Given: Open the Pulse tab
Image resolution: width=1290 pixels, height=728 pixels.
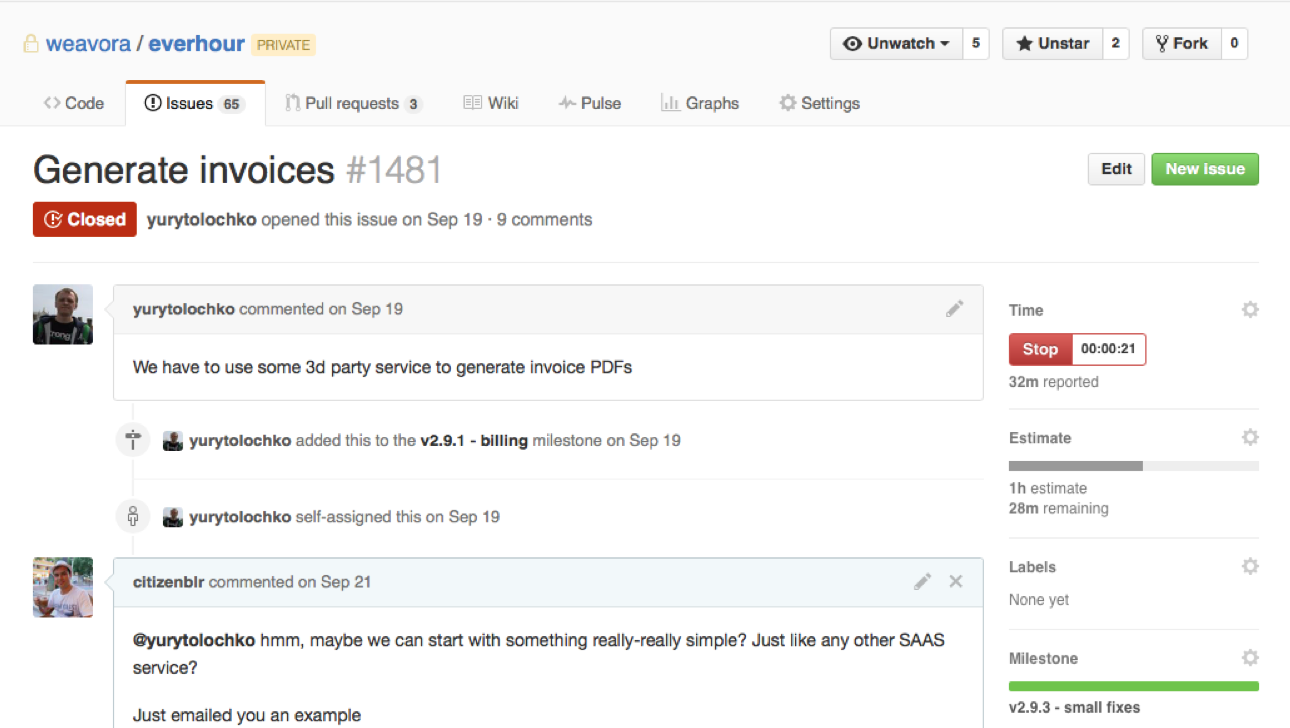Looking at the screenshot, I should 590,103.
